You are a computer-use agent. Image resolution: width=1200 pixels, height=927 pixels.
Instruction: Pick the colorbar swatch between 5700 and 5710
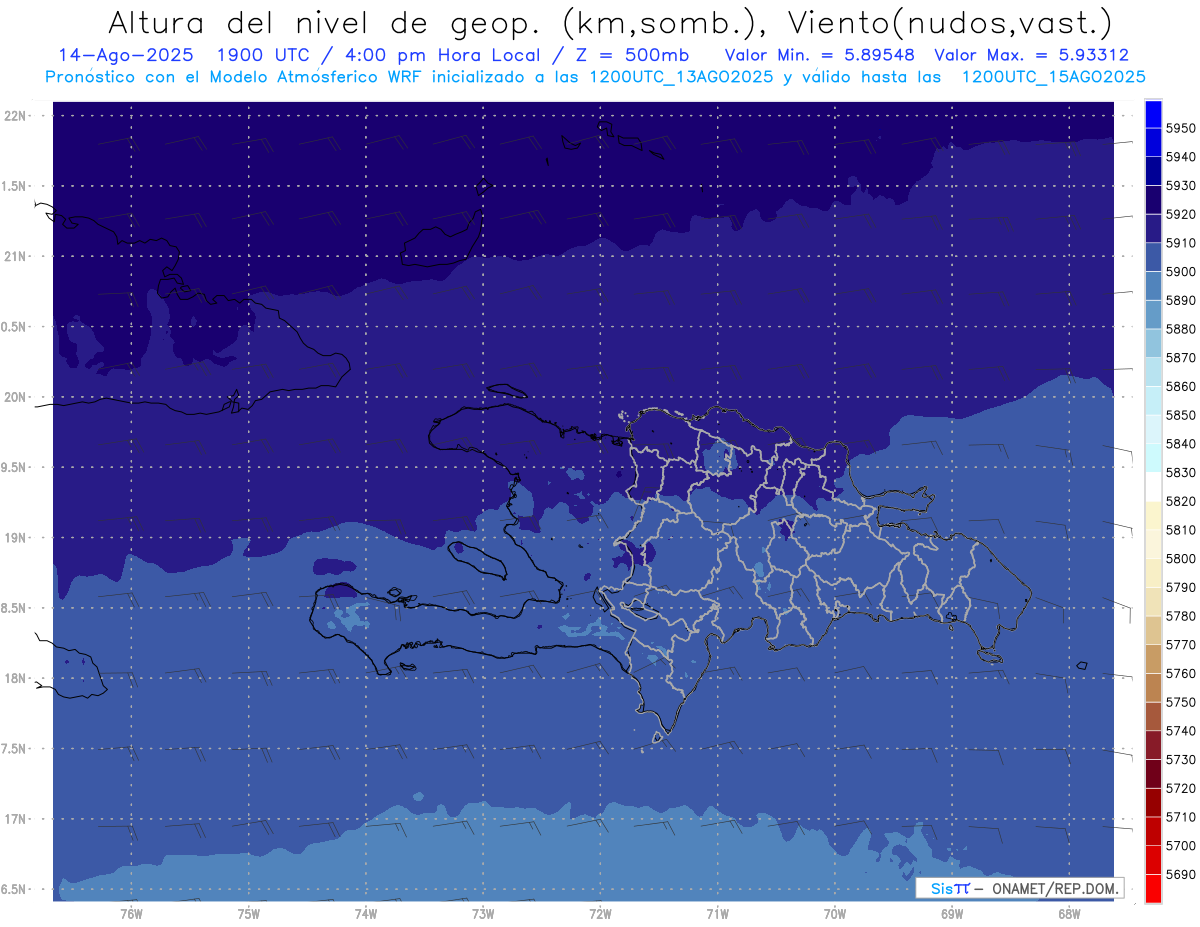[1153, 831]
